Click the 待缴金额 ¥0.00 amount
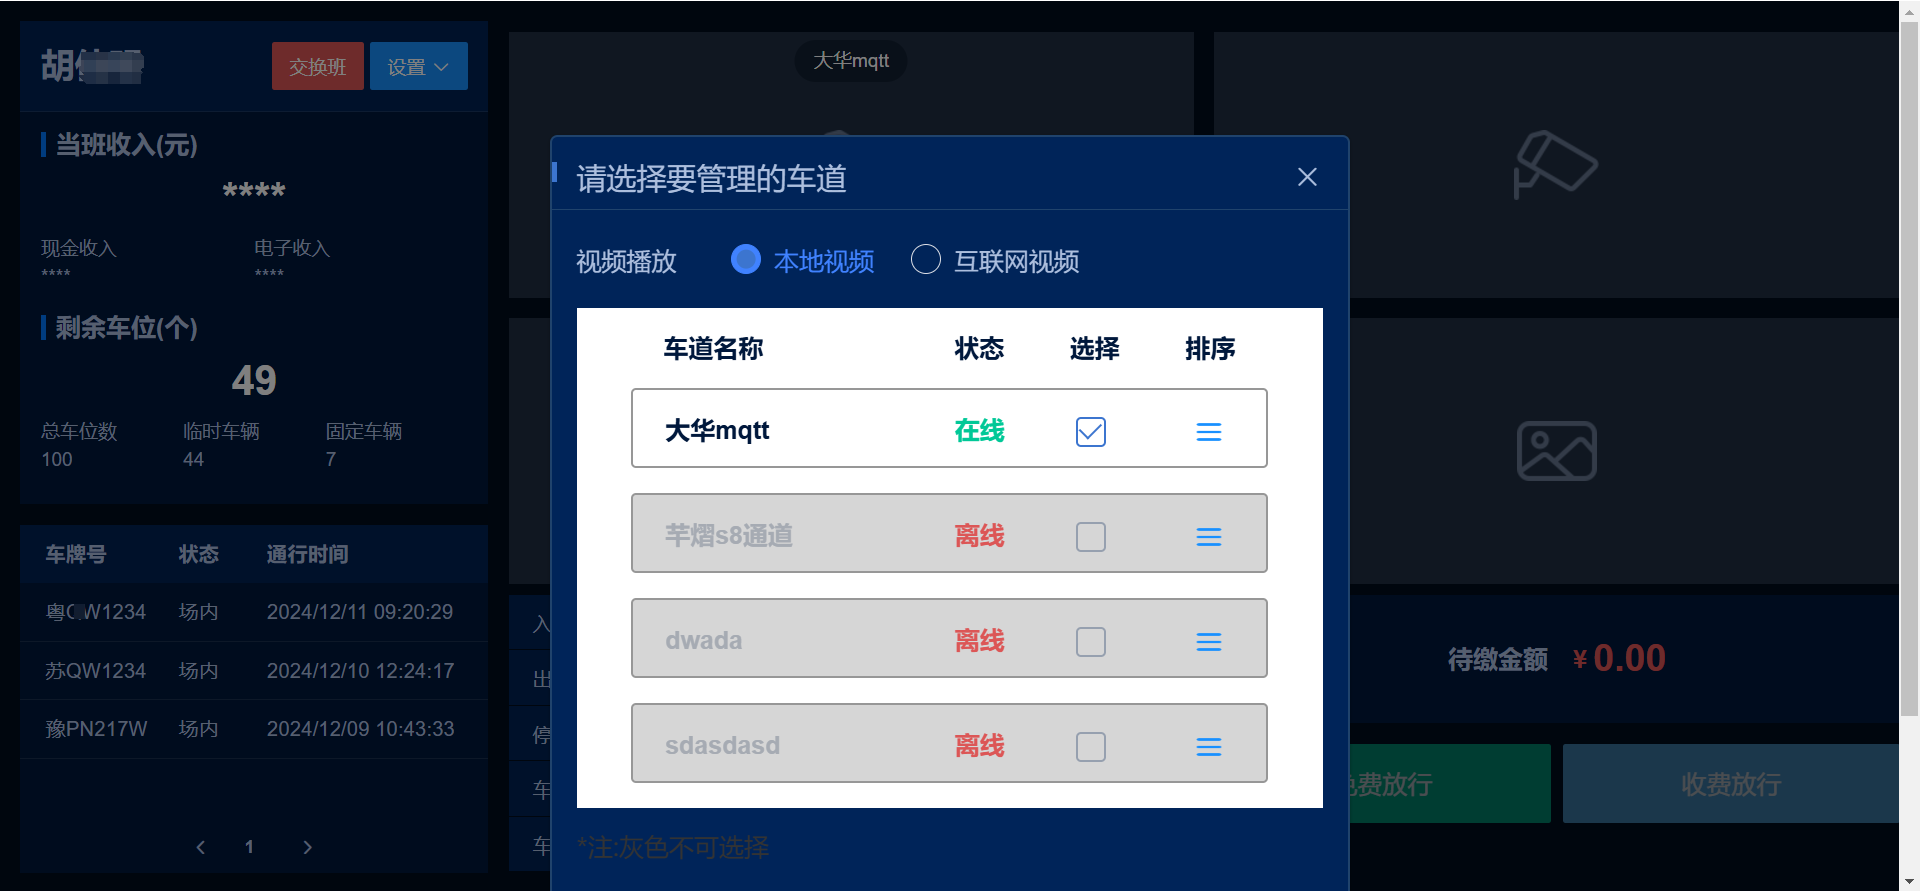 [1618, 658]
